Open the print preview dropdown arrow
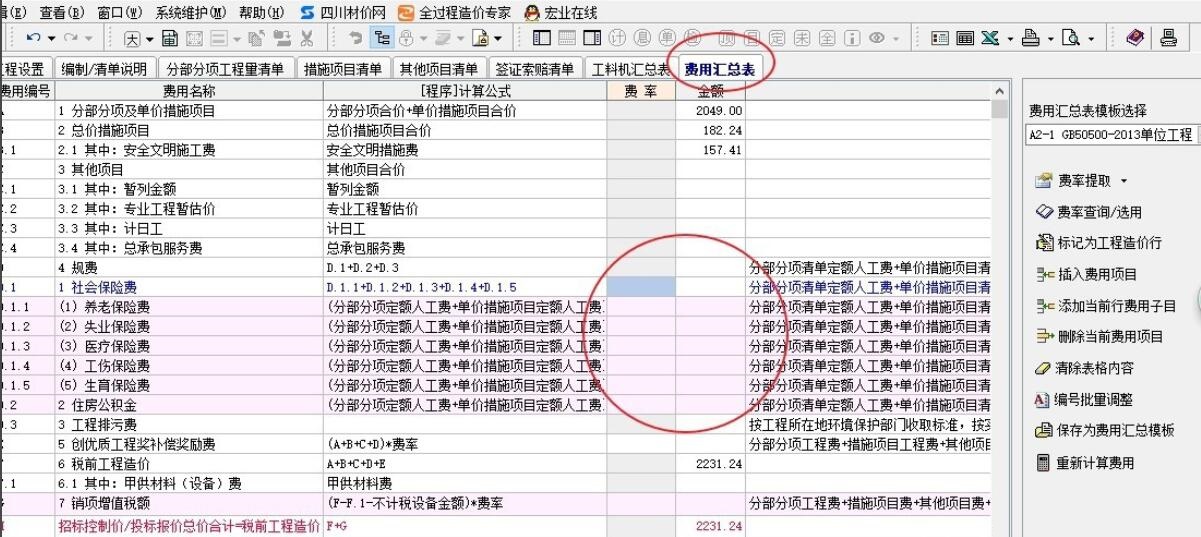 [x=1089, y=39]
